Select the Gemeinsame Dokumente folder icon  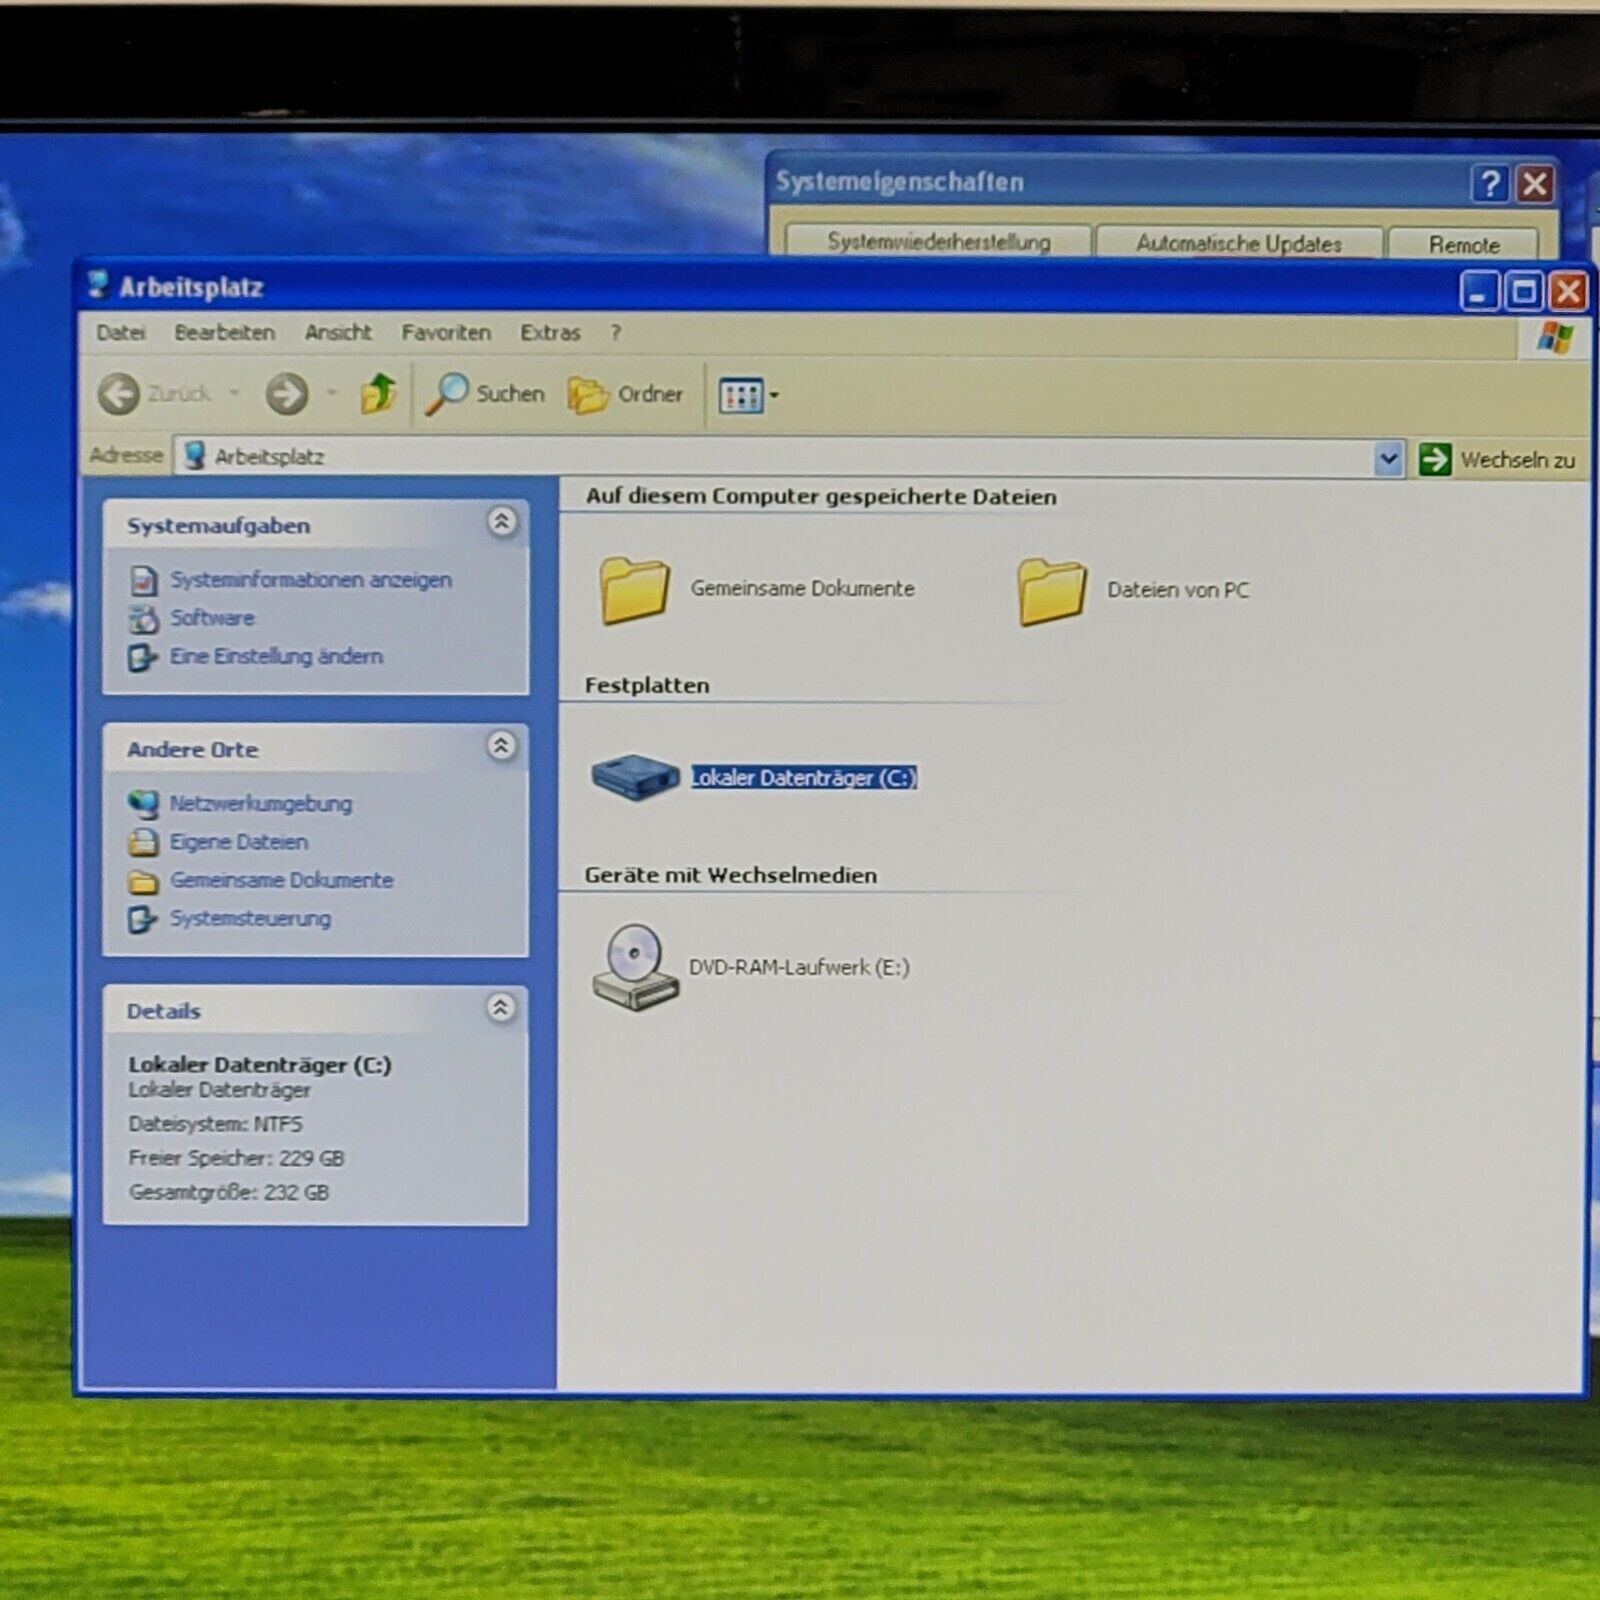point(634,590)
